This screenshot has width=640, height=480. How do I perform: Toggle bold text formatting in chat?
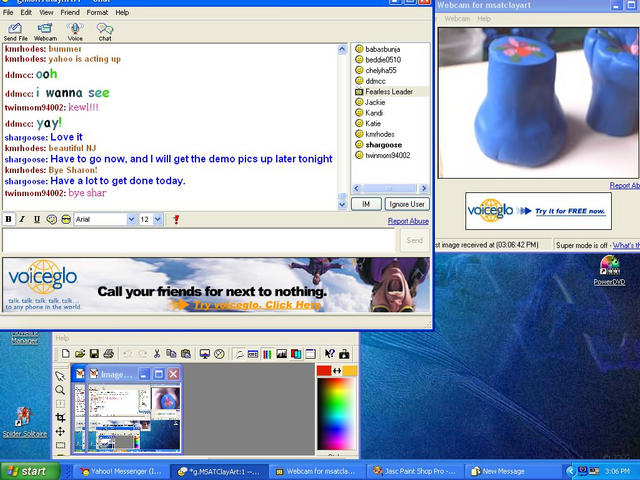(x=8, y=219)
